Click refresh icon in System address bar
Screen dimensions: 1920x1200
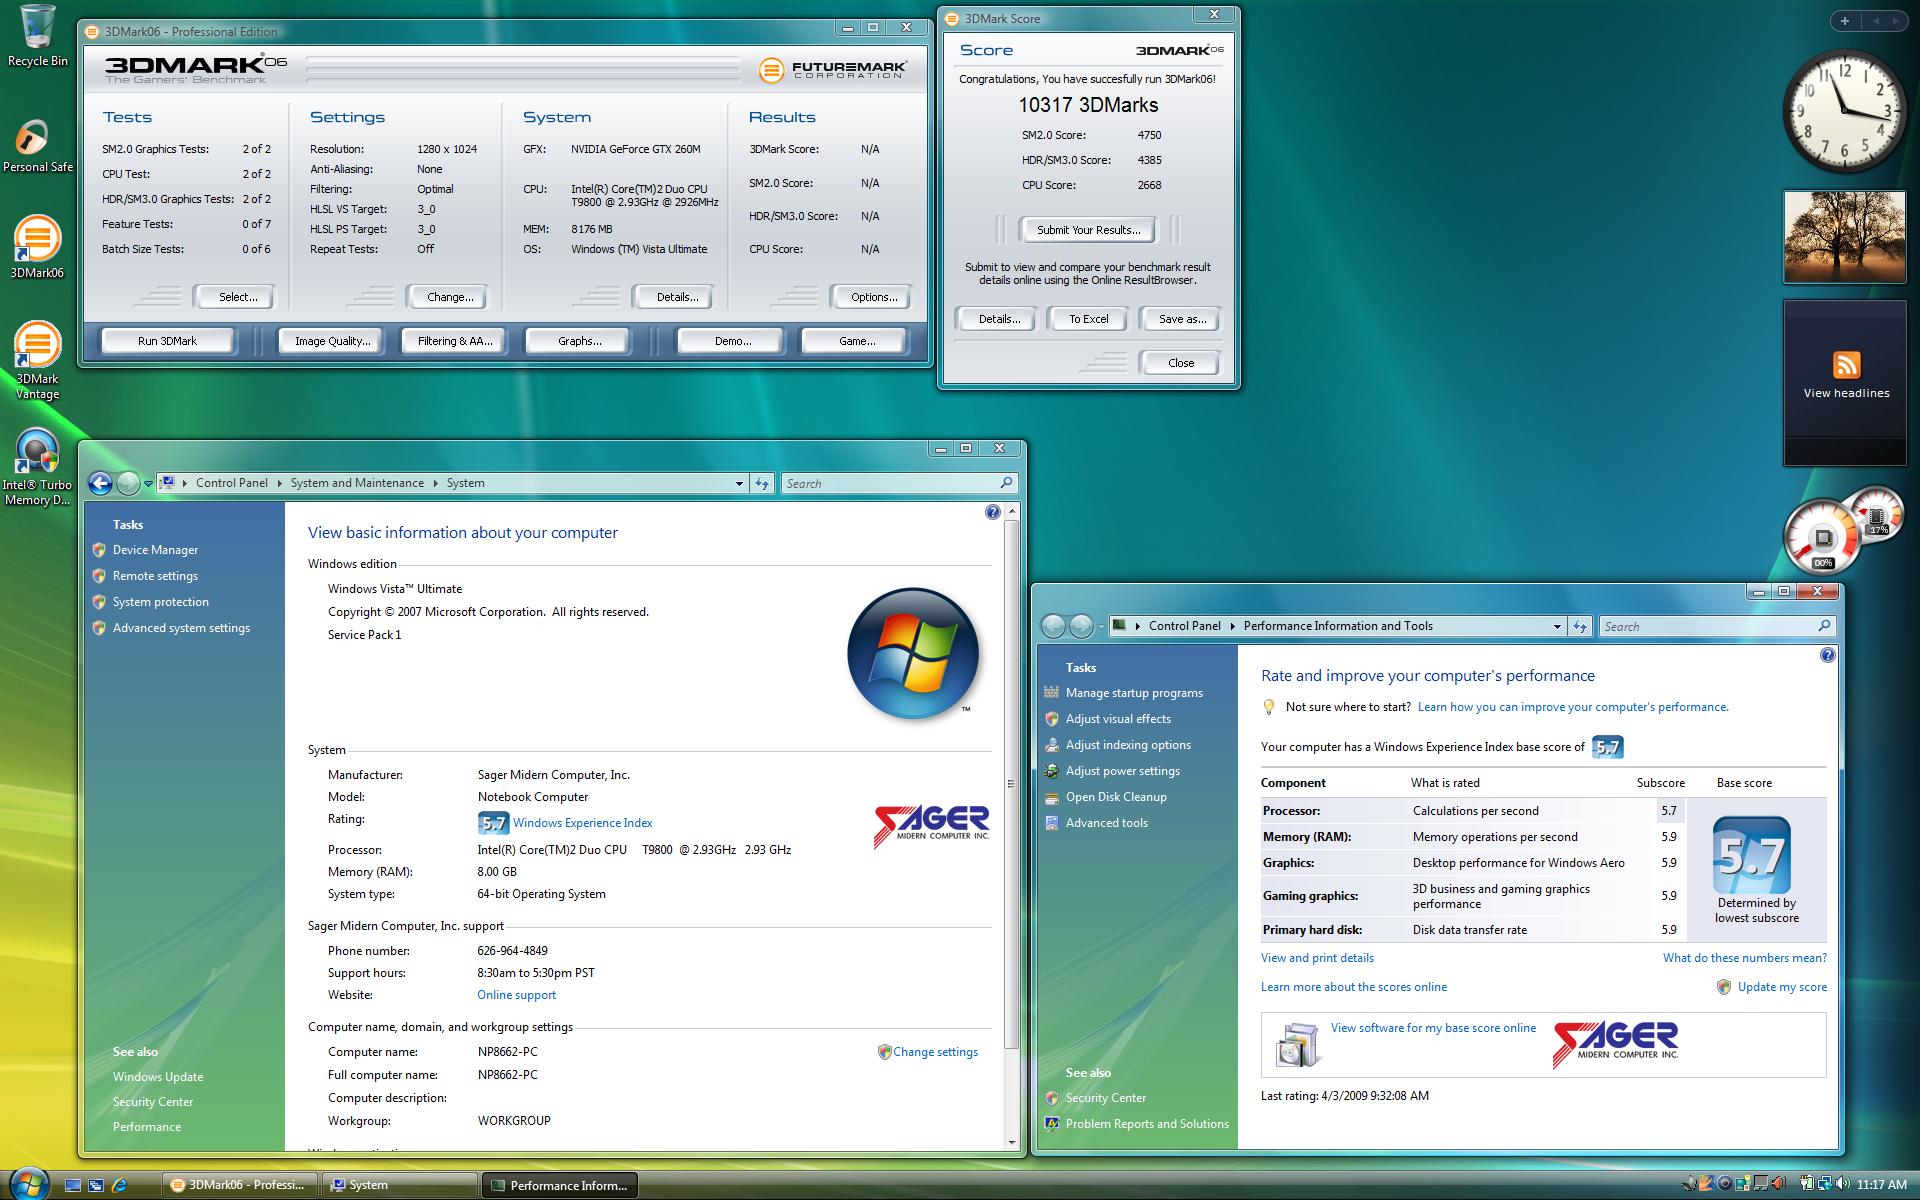[x=762, y=484]
